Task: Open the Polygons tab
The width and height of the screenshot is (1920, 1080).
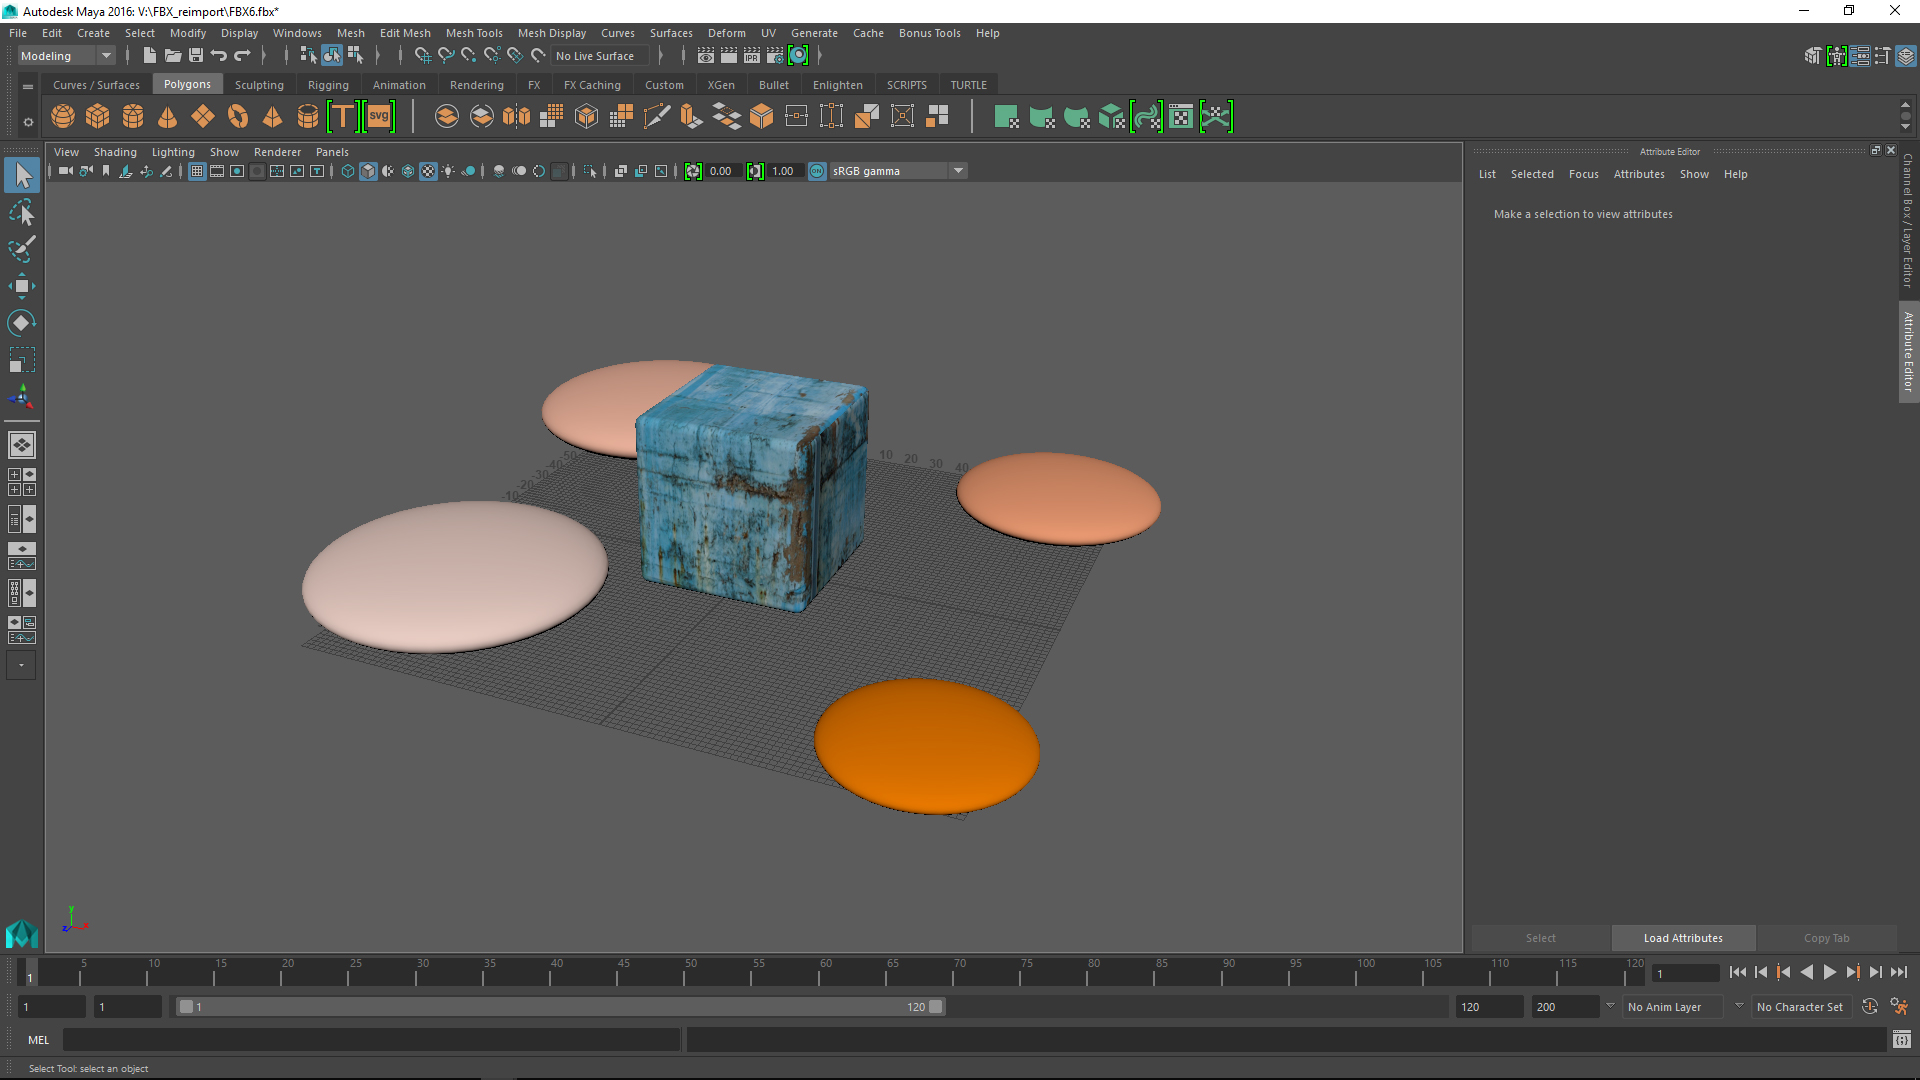Action: pyautogui.click(x=187, y=83)
